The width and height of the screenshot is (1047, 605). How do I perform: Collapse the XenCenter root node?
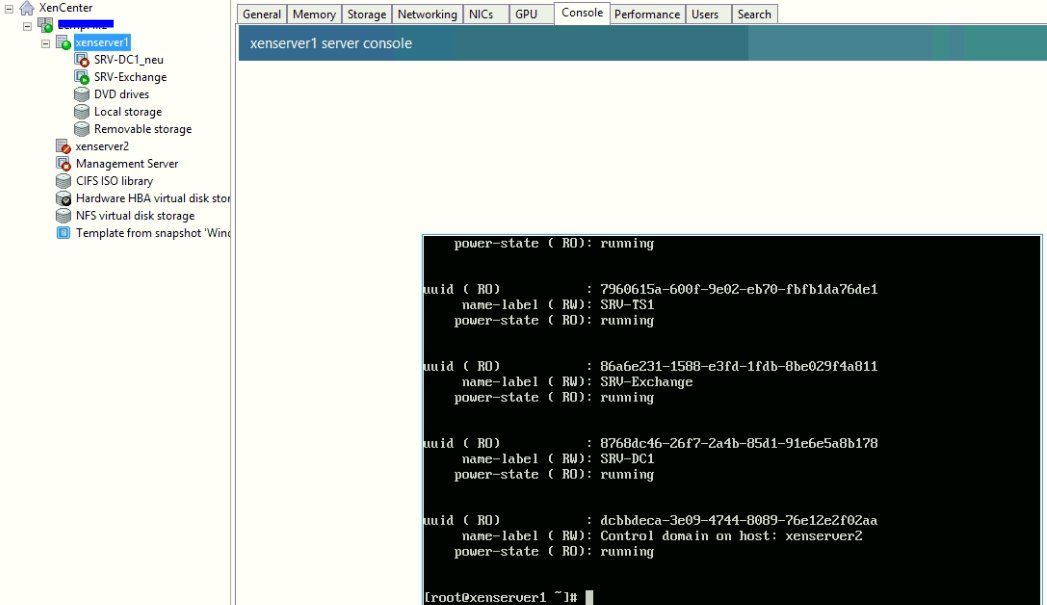pos(9,9)
